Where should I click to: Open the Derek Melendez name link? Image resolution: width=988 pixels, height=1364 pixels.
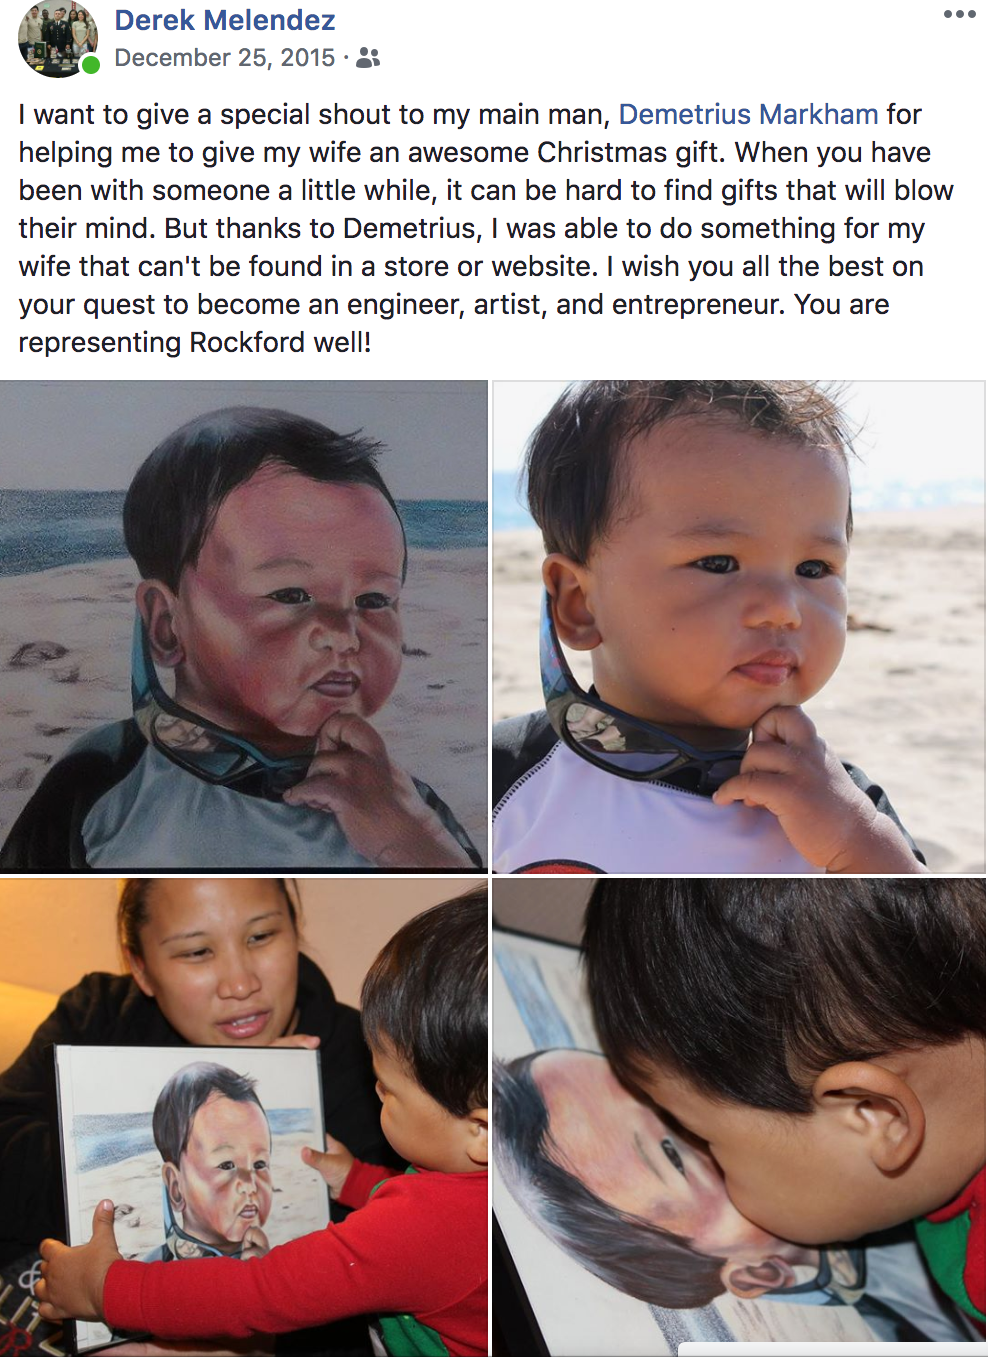(x=225, y=20)
